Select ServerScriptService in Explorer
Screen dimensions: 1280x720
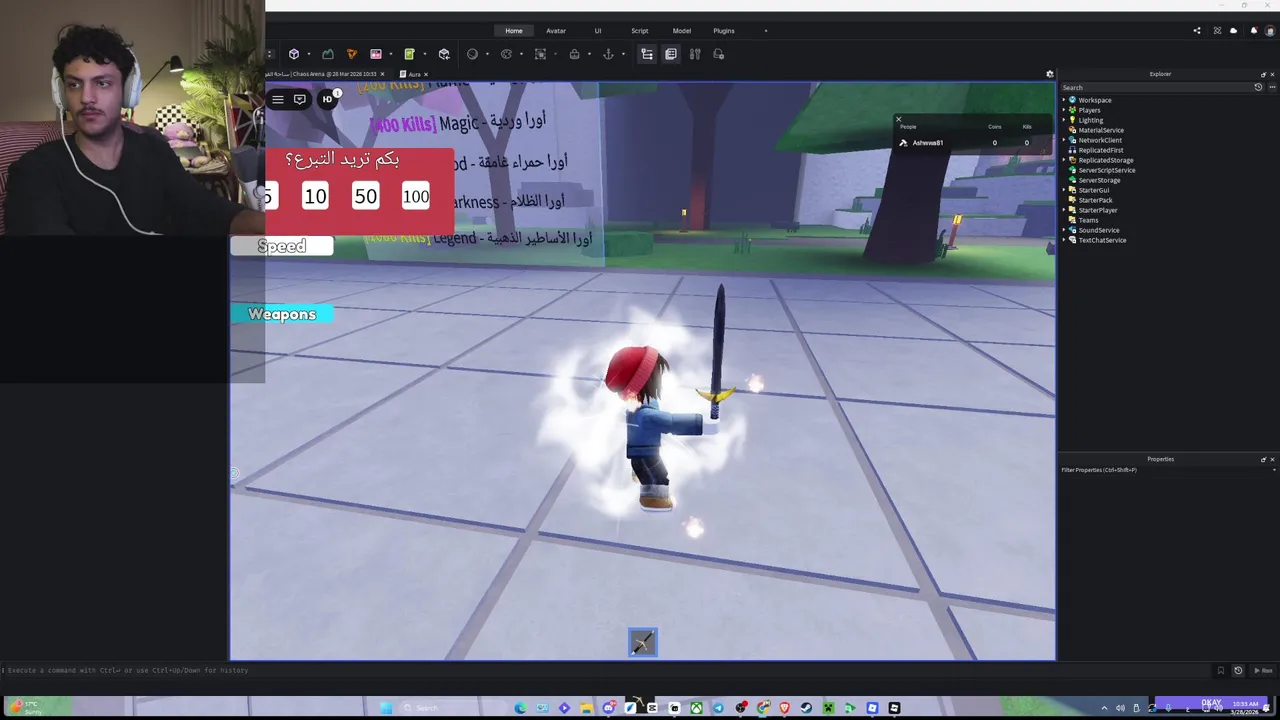point(1106,170)
